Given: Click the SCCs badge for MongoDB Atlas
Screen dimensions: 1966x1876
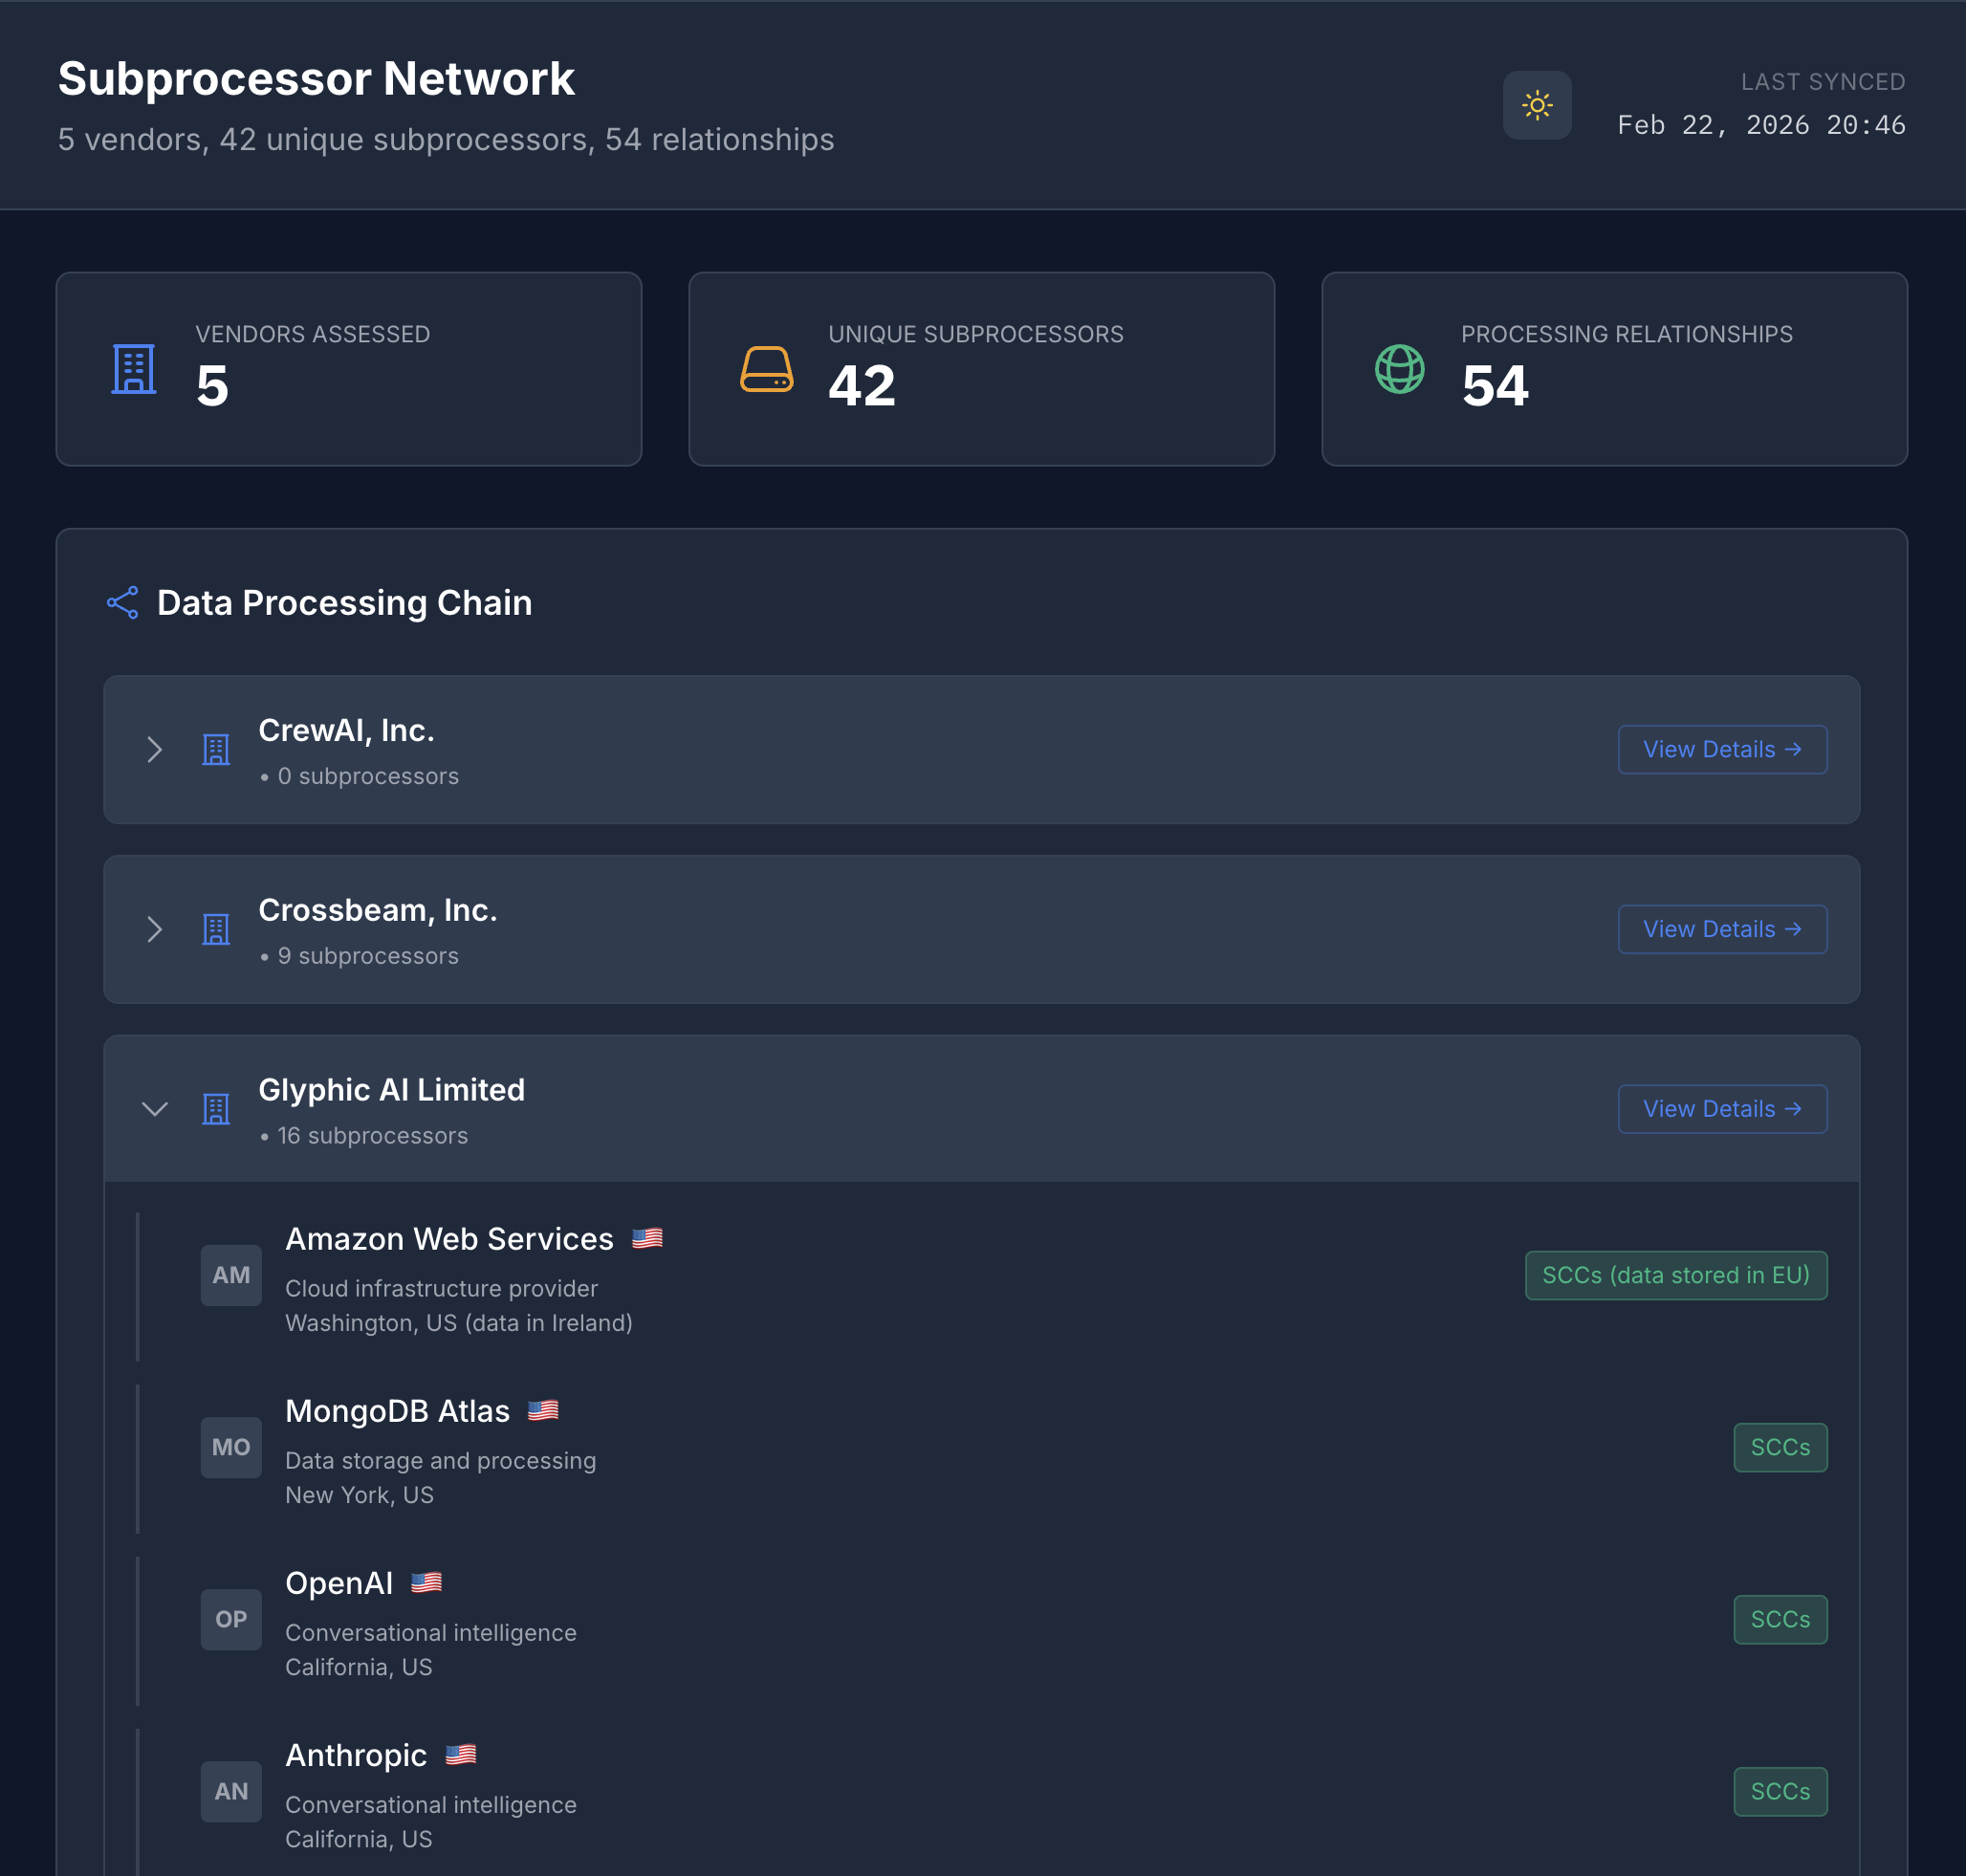Looking at the screenshot, I should (x=1780, y=1447).
